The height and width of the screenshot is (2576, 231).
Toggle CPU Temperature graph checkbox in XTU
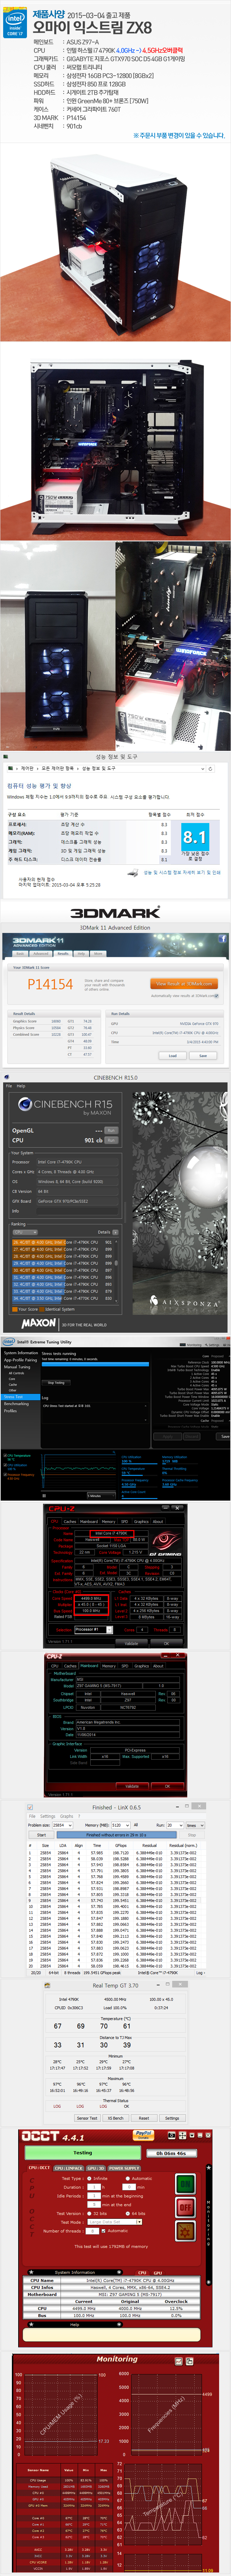pos(5,1456)
